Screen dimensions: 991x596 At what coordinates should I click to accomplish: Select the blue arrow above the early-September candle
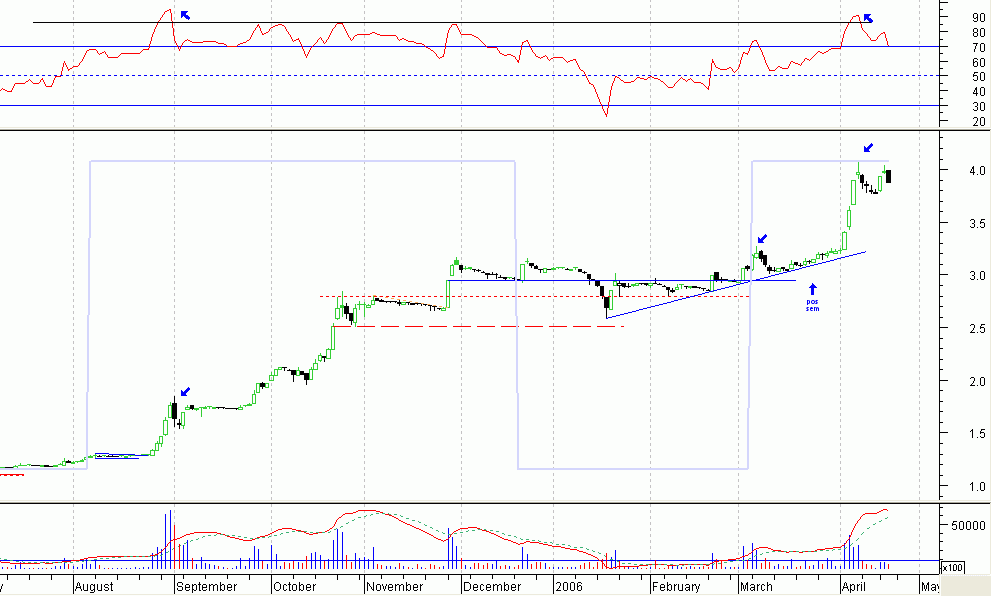185,392
